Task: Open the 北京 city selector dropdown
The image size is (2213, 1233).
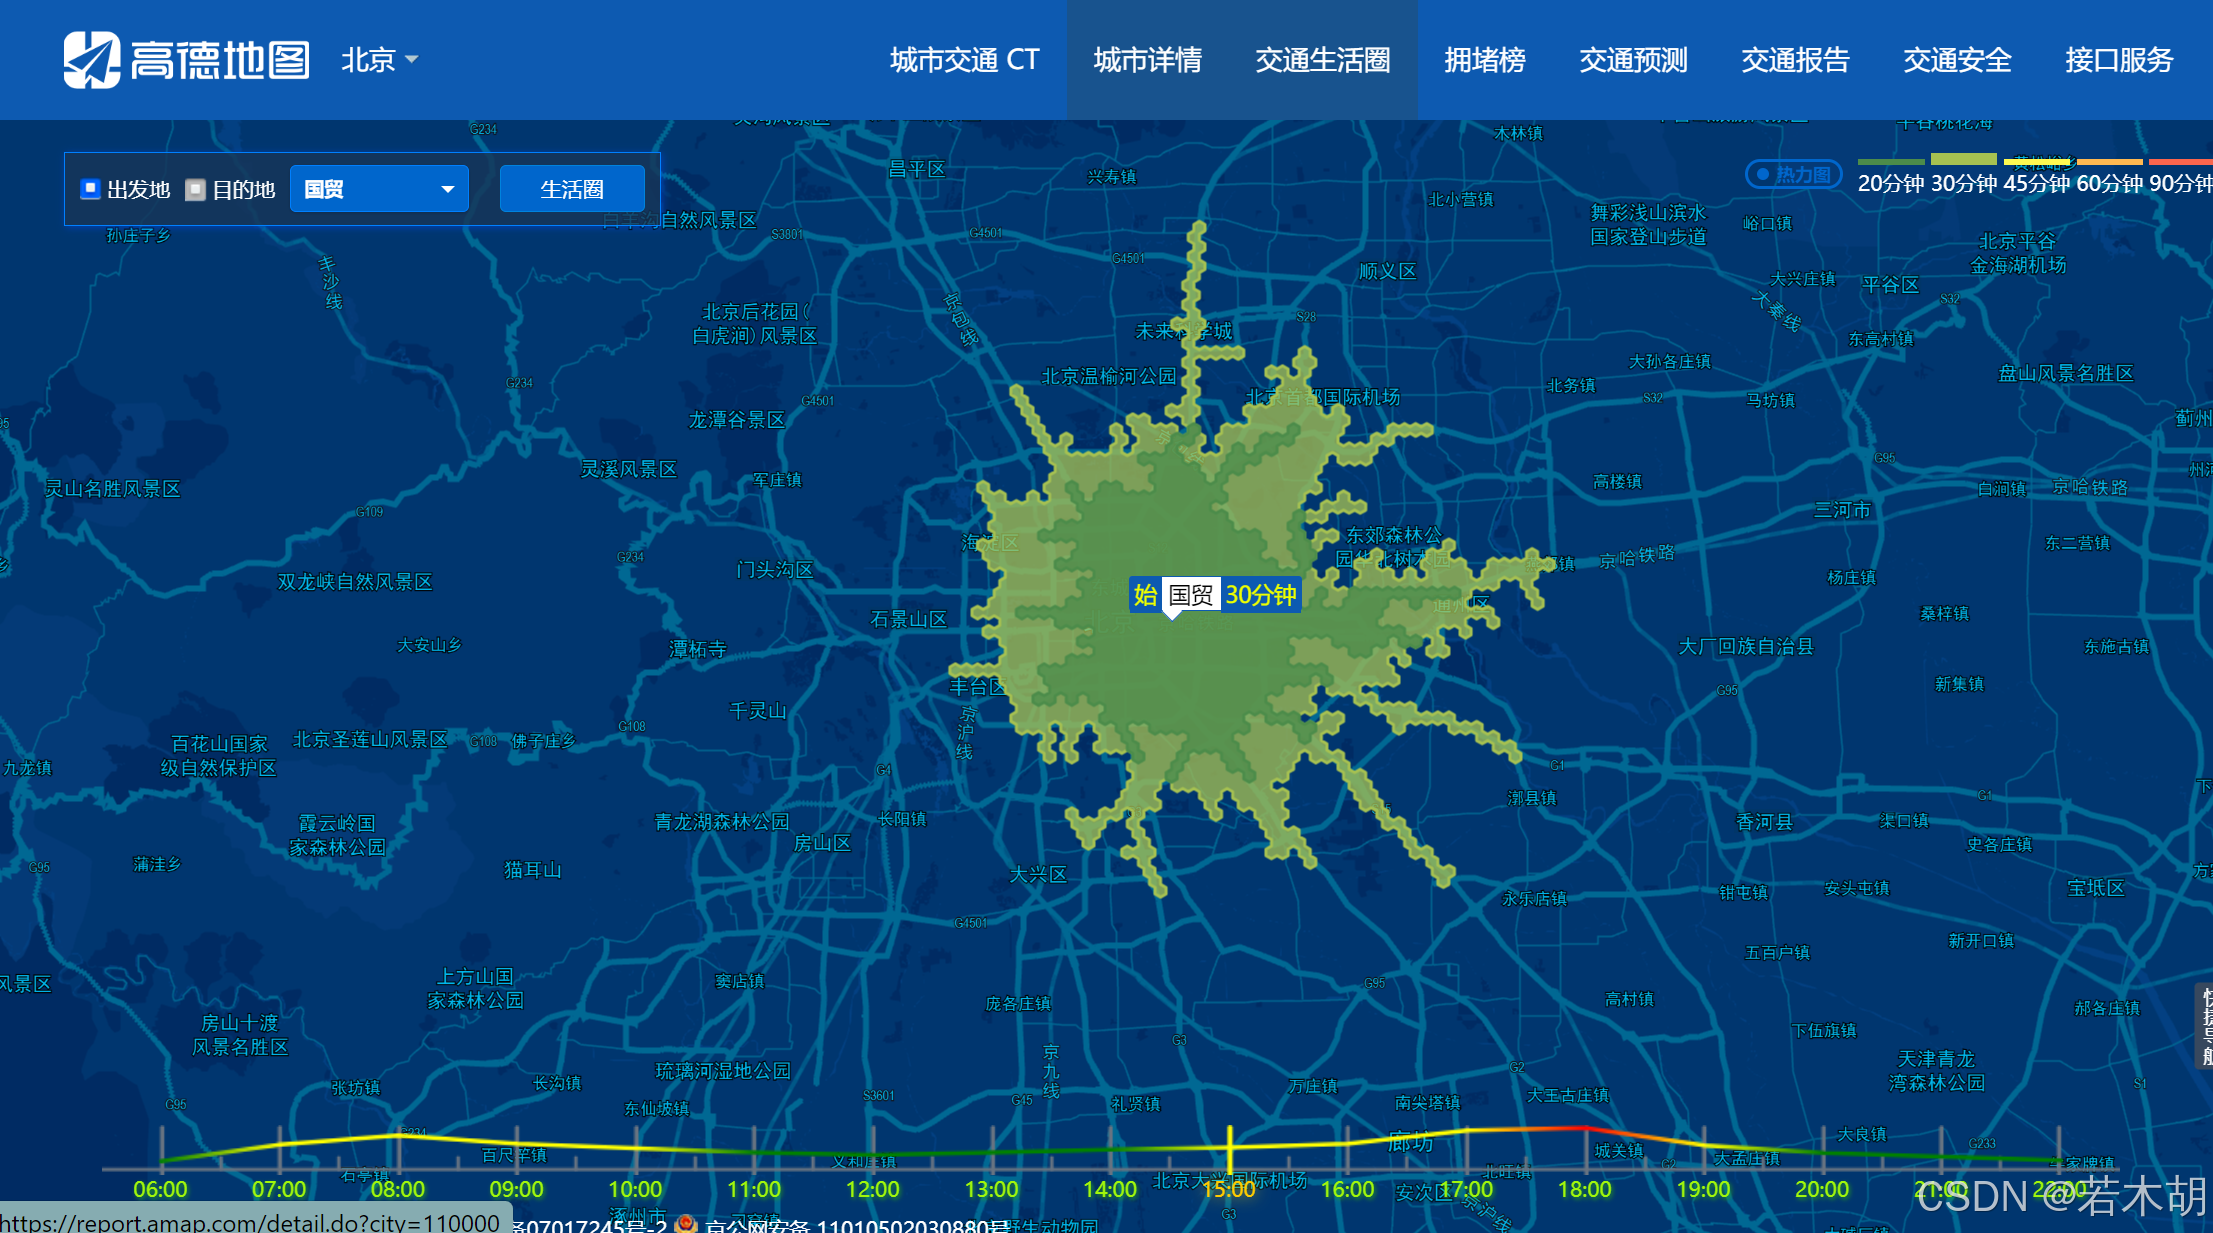Action: [x=379, y=60]
